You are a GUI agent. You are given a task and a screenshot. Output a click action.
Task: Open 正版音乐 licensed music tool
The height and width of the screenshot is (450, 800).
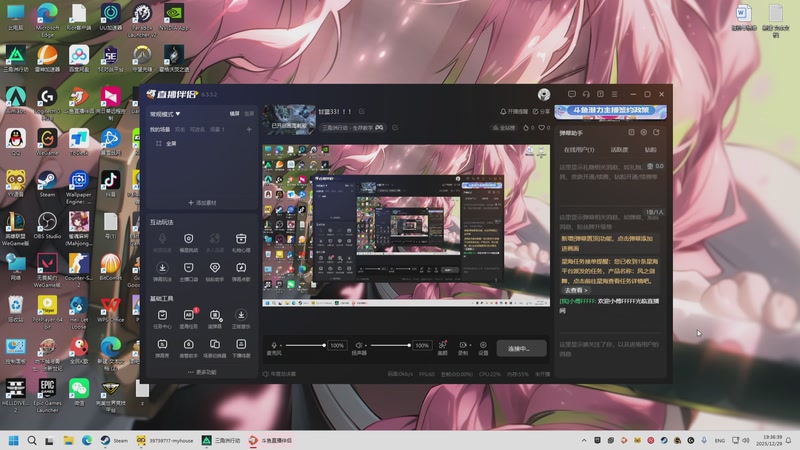tap(241, 318)
